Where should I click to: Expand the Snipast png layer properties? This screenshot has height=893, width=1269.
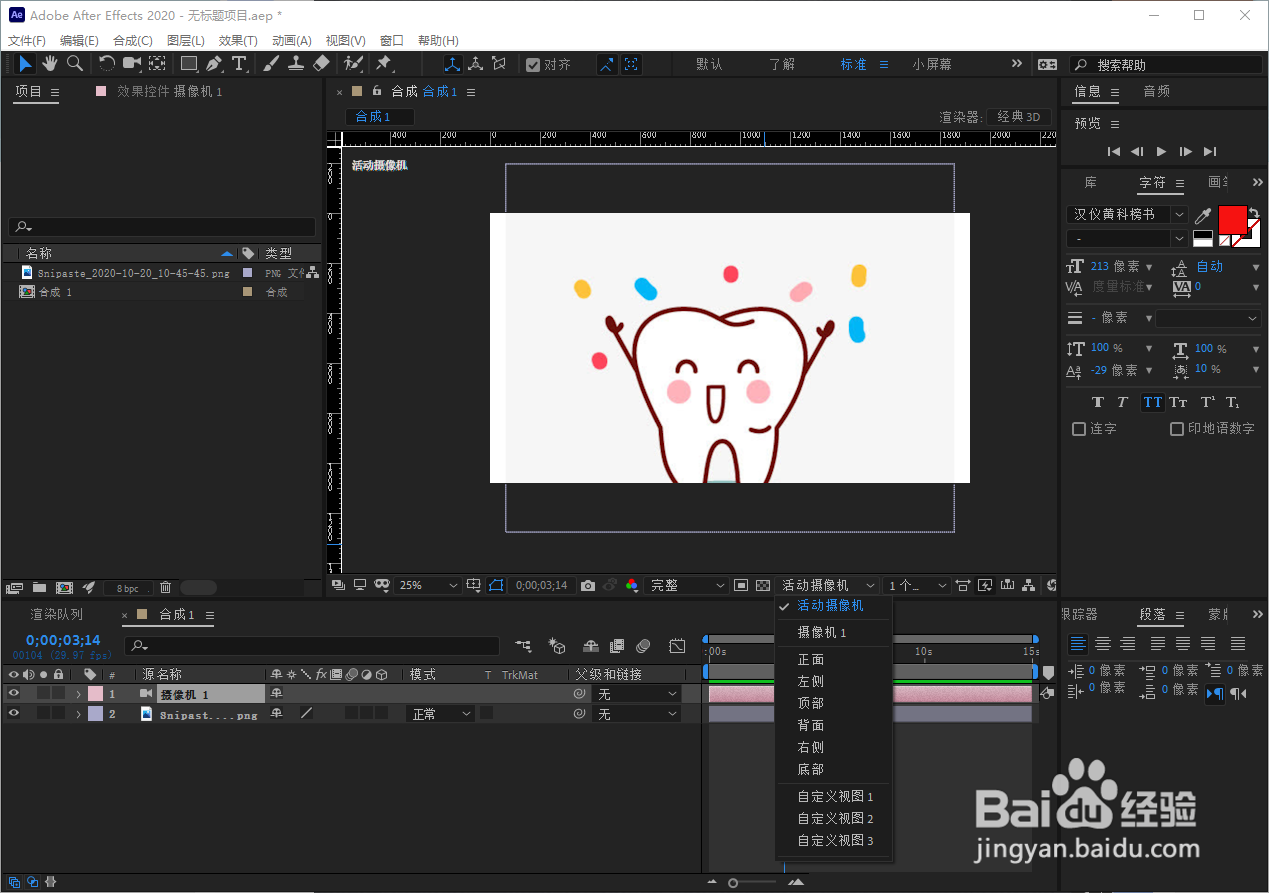(x=78, y=714)
